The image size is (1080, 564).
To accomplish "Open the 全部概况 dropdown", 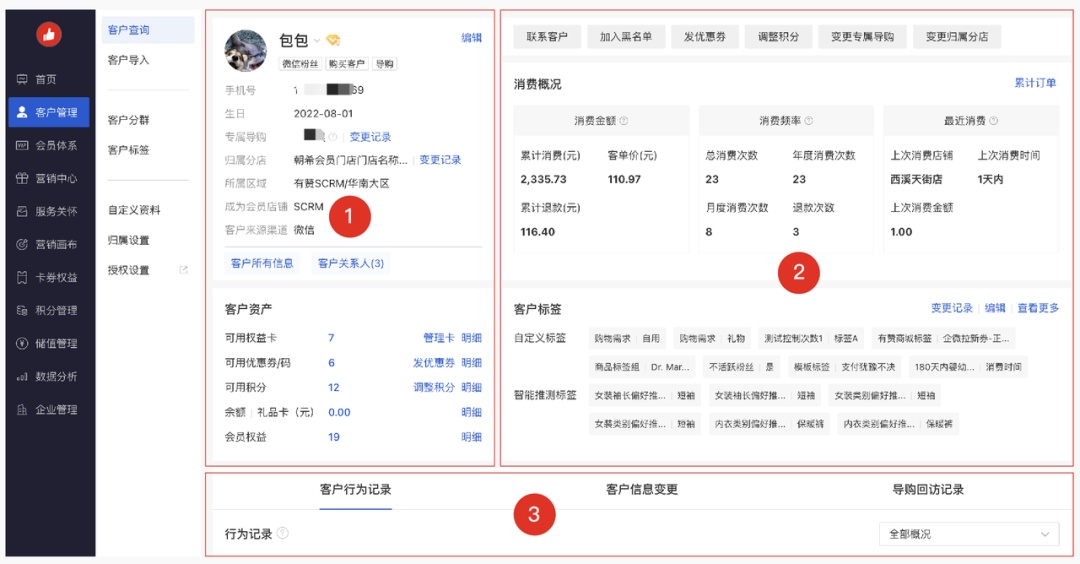I will [969, 534].
